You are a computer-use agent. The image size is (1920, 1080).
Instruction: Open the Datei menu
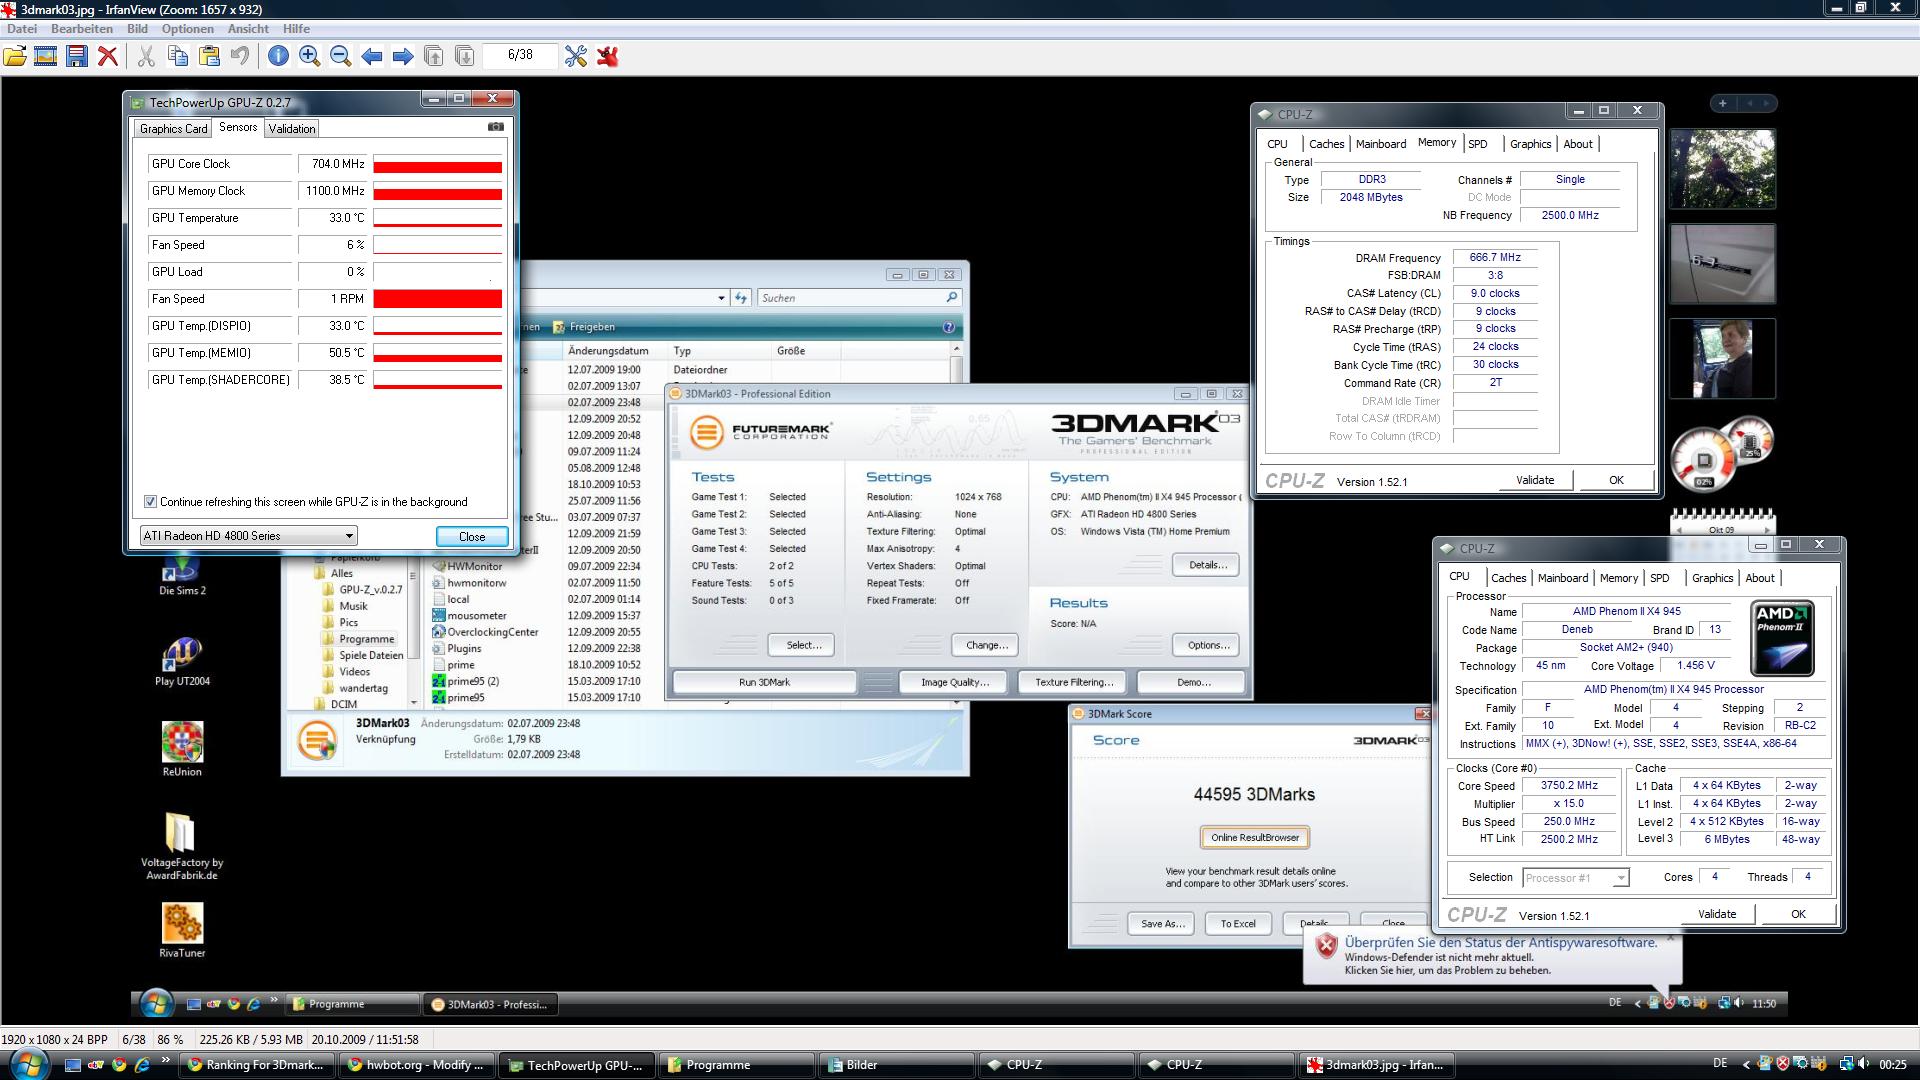[22, 29]
